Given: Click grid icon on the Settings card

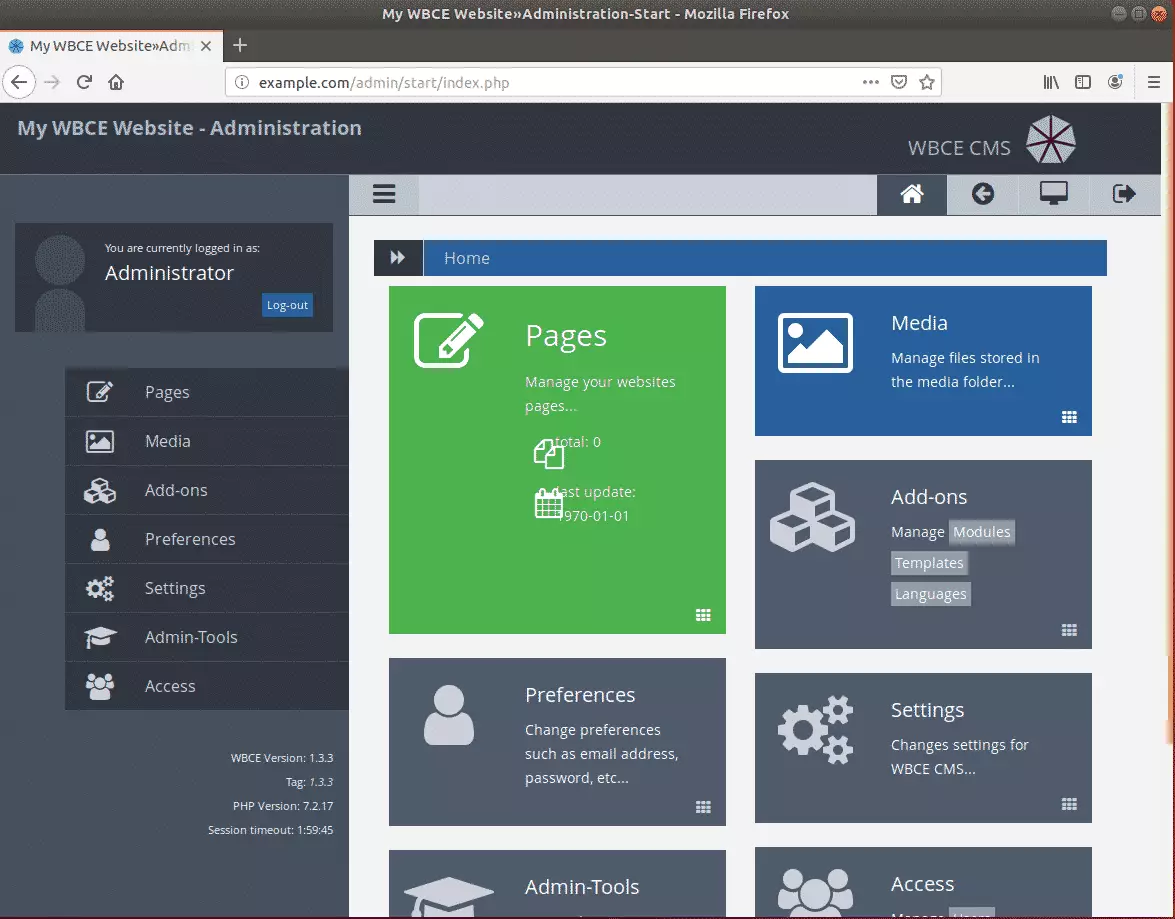Looking at the screenshot, I should [1069, 804].
